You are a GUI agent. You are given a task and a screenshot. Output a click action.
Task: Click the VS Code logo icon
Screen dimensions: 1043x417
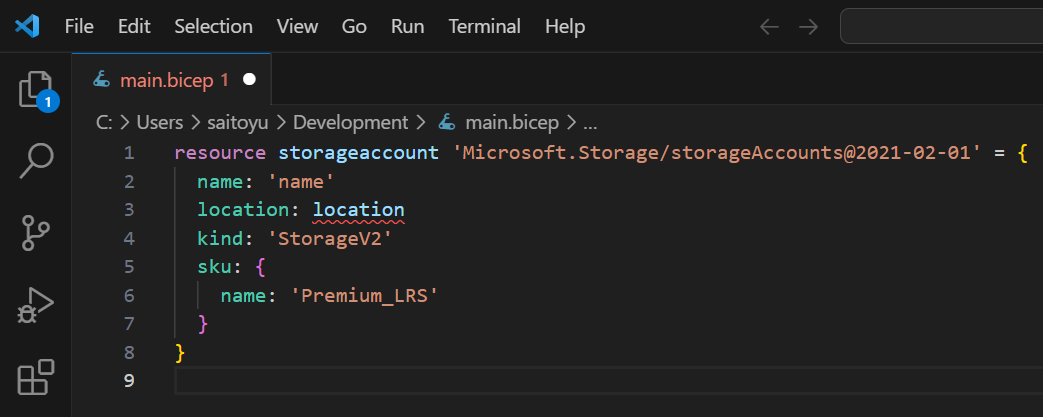pyautogui.click(x=27, y=26)
